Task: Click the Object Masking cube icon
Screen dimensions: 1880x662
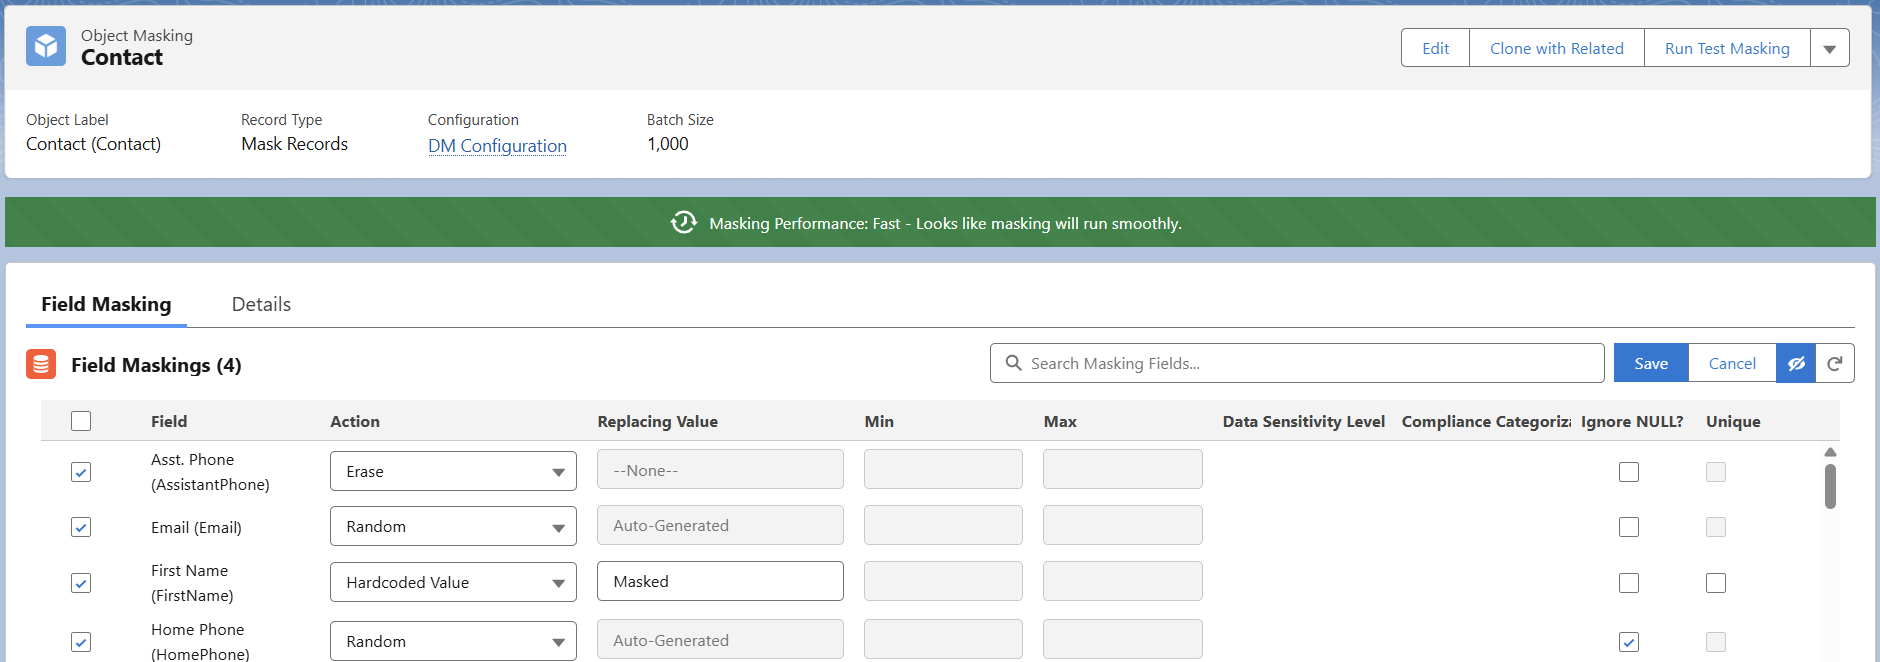Action: (x=46, y=47)
